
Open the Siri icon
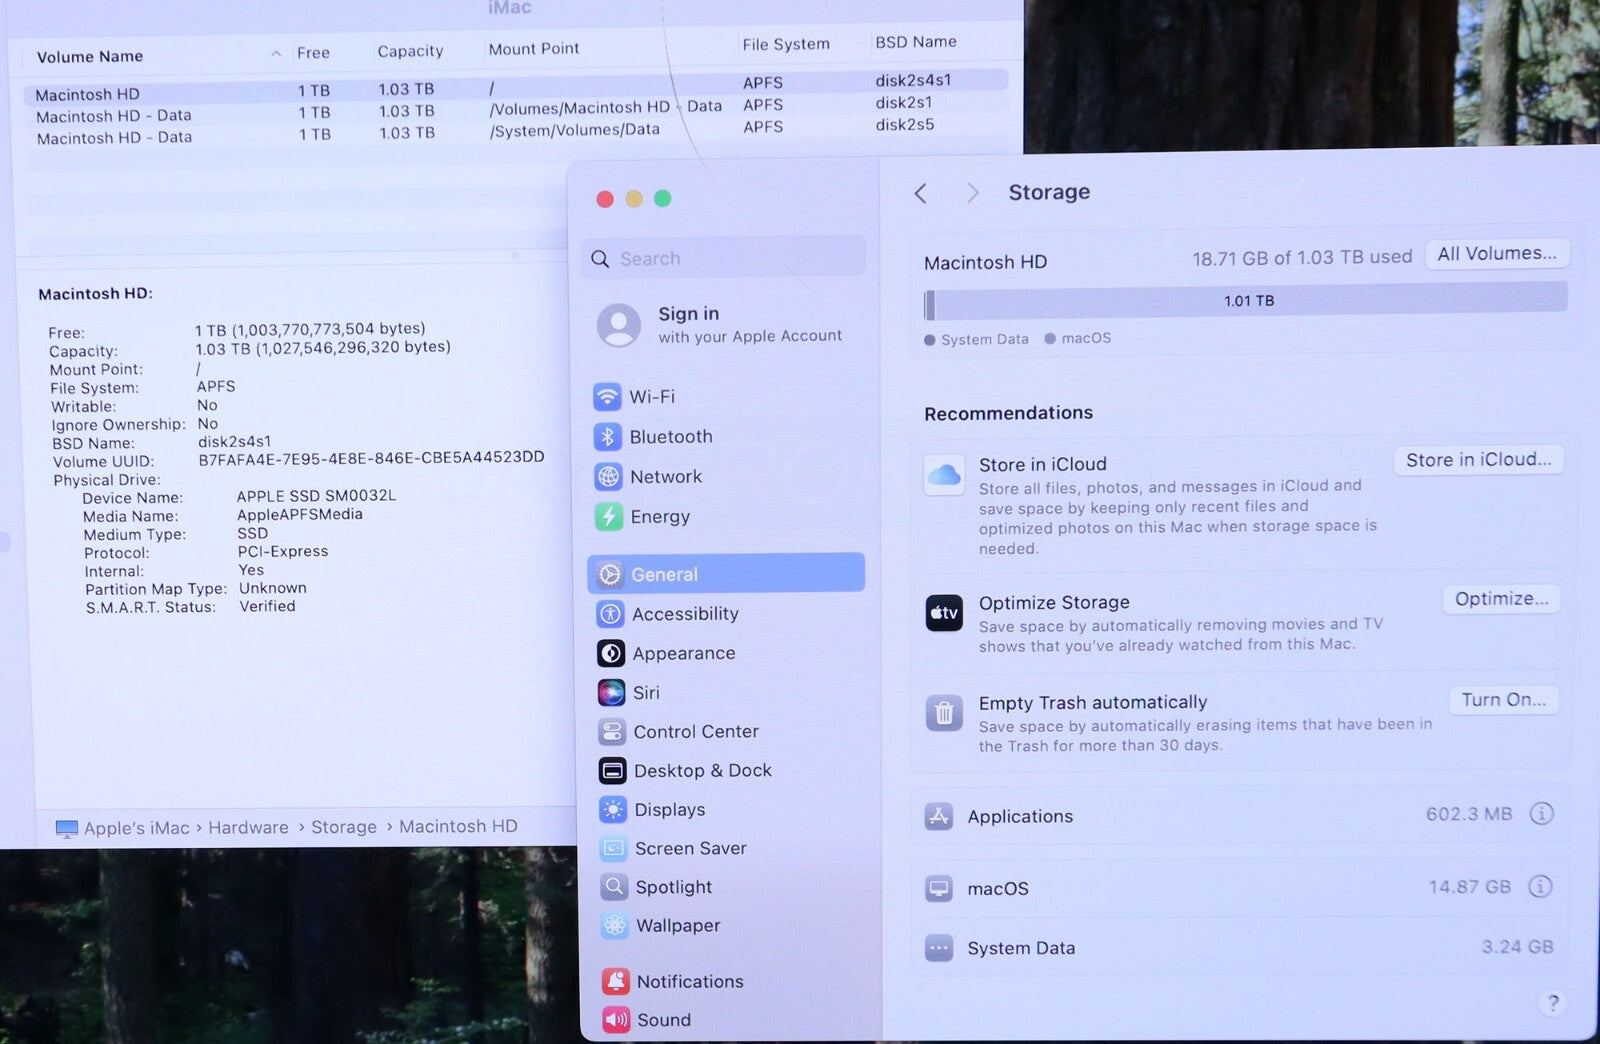pos(611,692)
